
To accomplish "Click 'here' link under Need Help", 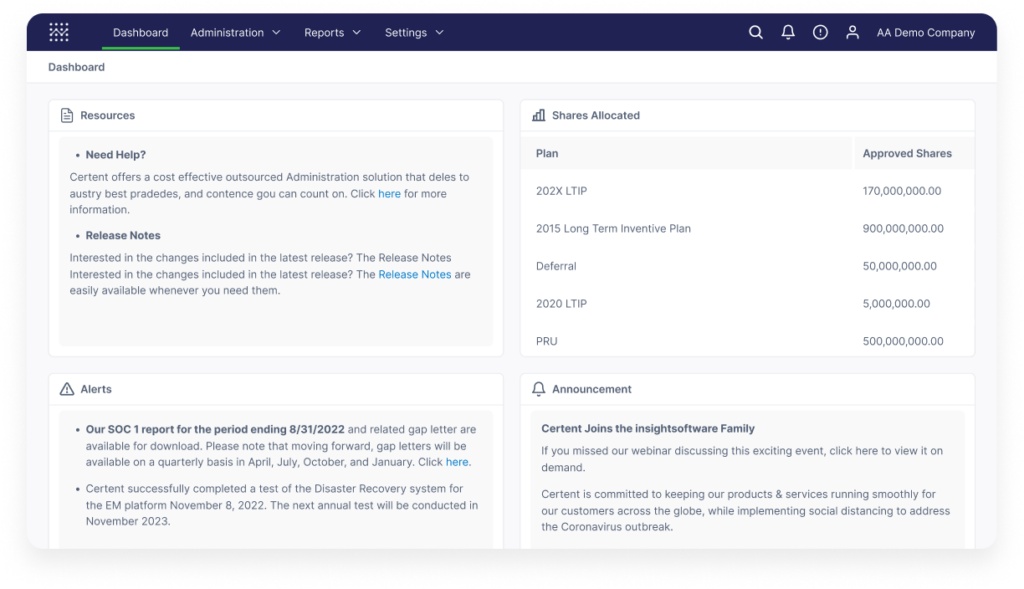I will pos(389,194).
